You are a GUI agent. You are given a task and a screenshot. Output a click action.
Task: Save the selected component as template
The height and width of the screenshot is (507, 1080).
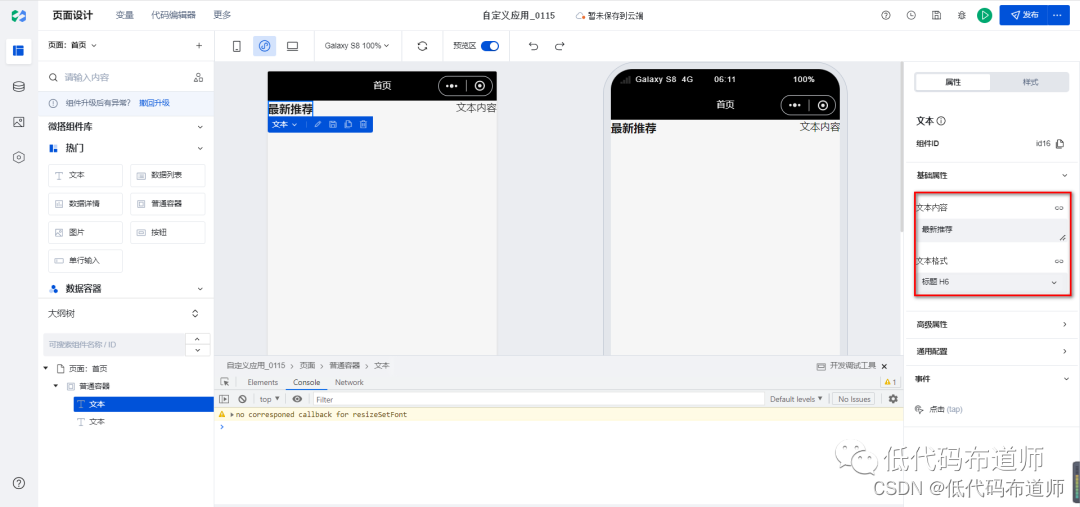pyautogui.click(x=333, y=125)
